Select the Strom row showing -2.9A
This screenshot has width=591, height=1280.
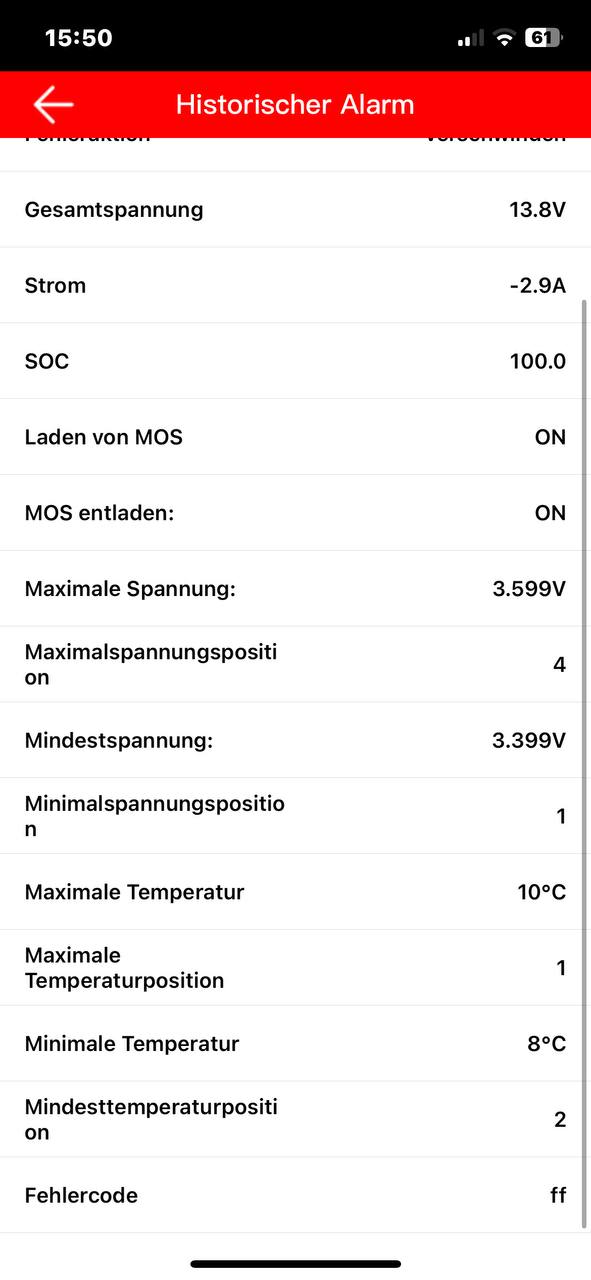click(295, 286)
